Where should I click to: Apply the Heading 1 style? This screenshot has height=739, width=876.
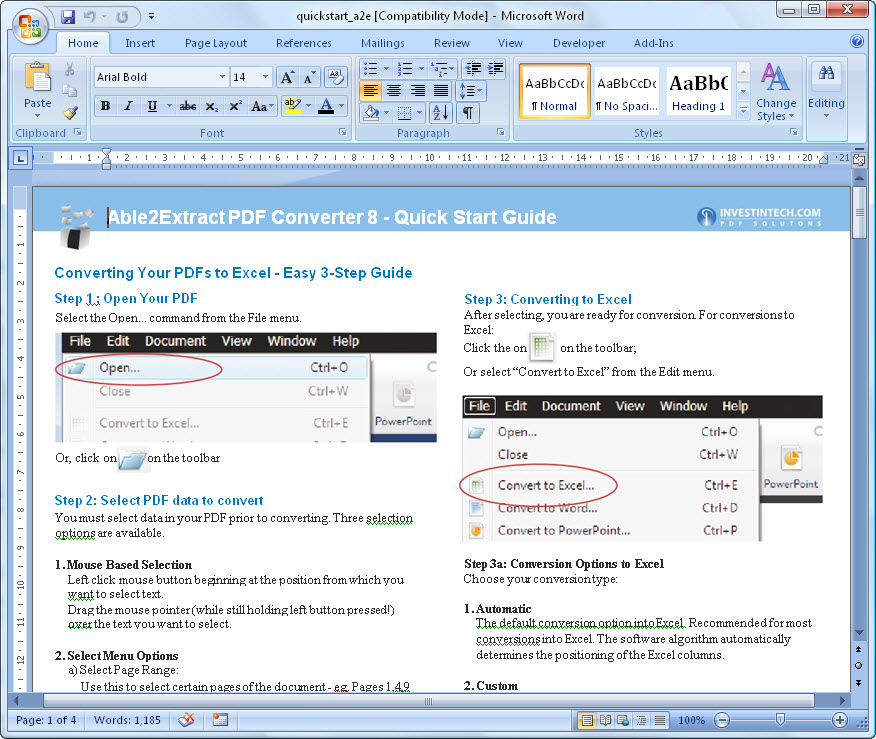698,91
